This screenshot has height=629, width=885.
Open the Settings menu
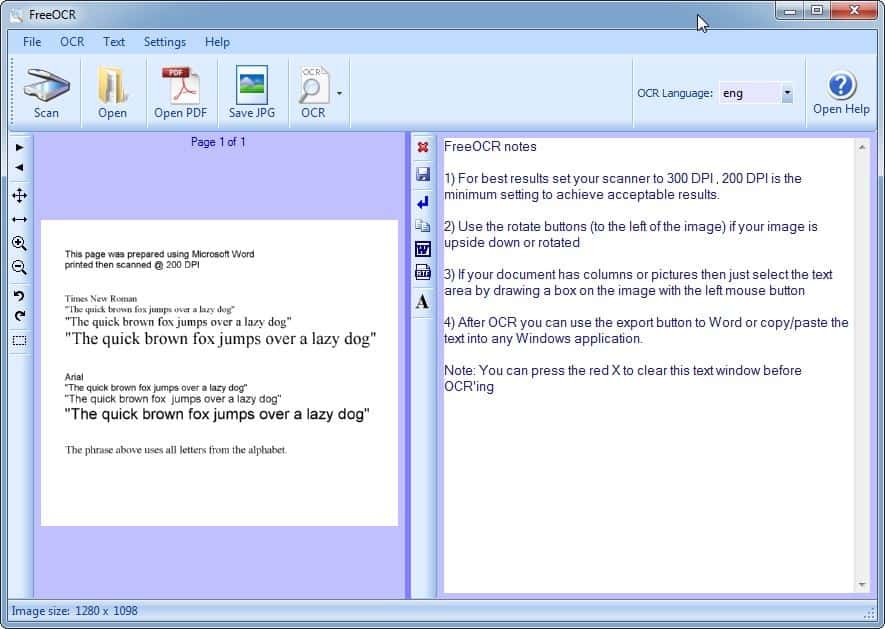point(164,42)
